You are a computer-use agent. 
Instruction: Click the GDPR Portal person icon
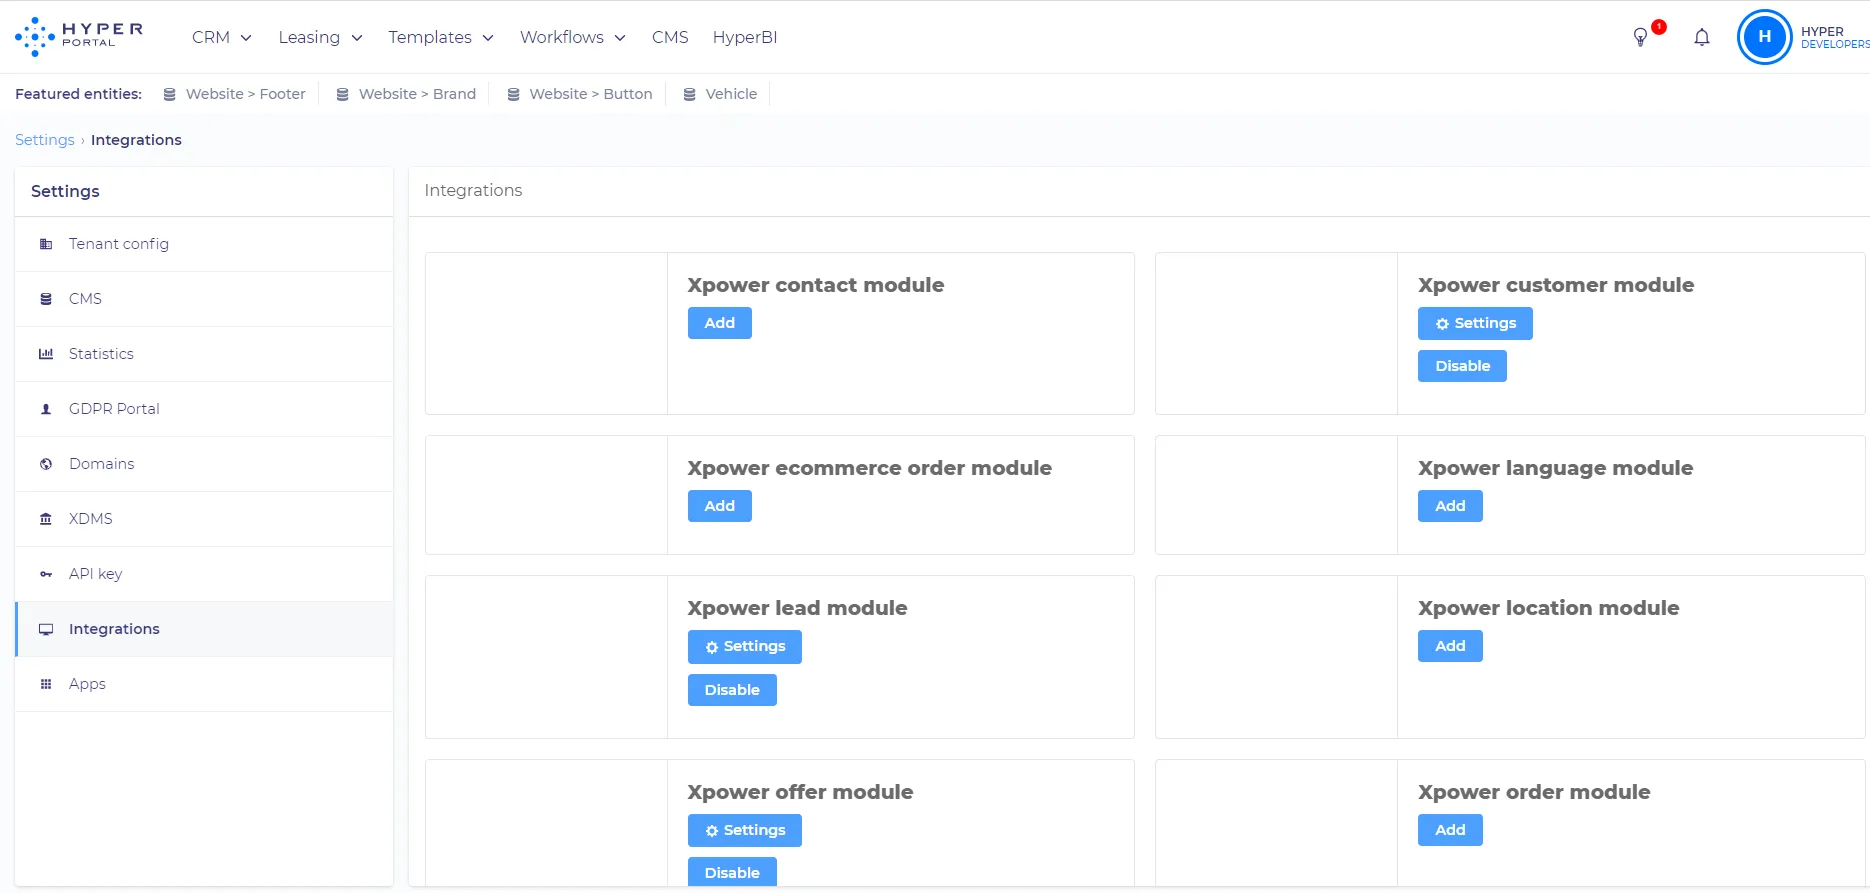tap(46, 409)
